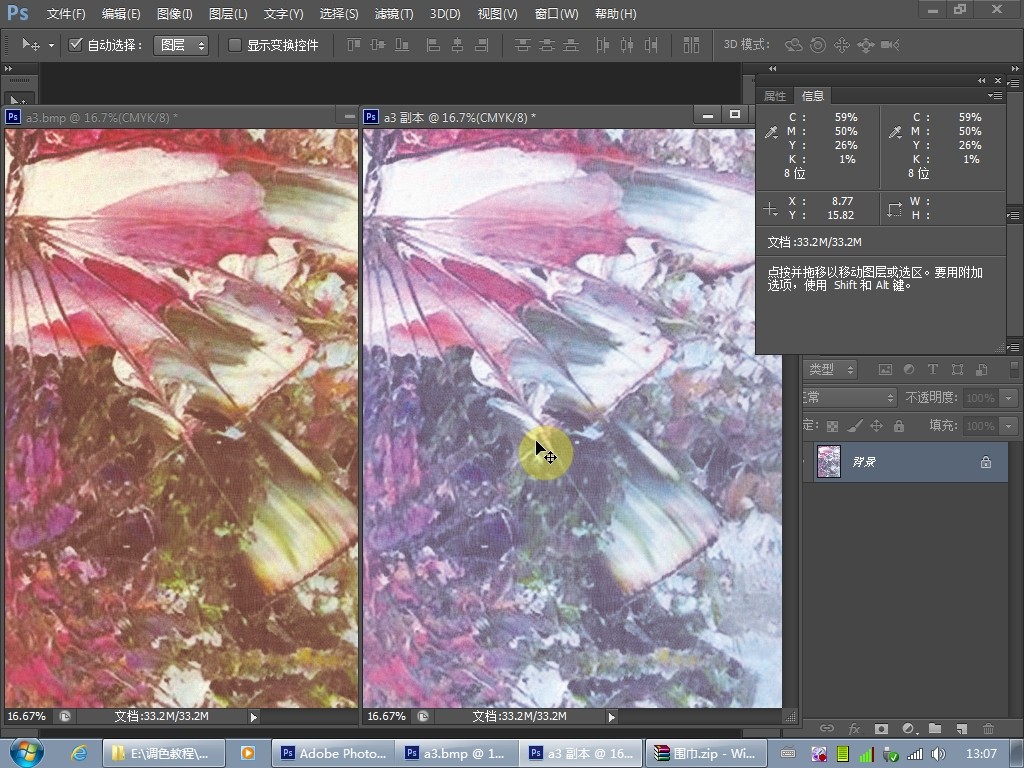Open the 类型 layer filter dropdown
This screenshot has height=768, width=1024.
tap(830, 370)
